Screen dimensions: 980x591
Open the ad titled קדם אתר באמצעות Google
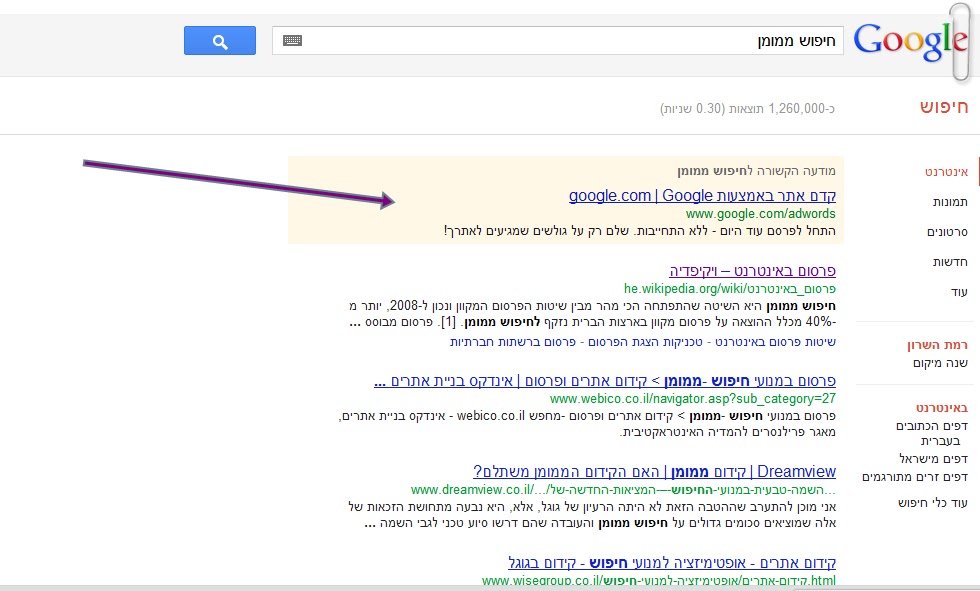(x=702, y=196)
